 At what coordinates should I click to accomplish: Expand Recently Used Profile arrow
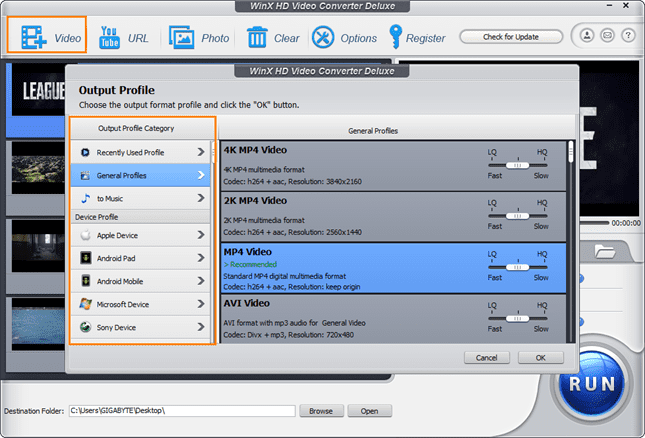coord(201,152)
